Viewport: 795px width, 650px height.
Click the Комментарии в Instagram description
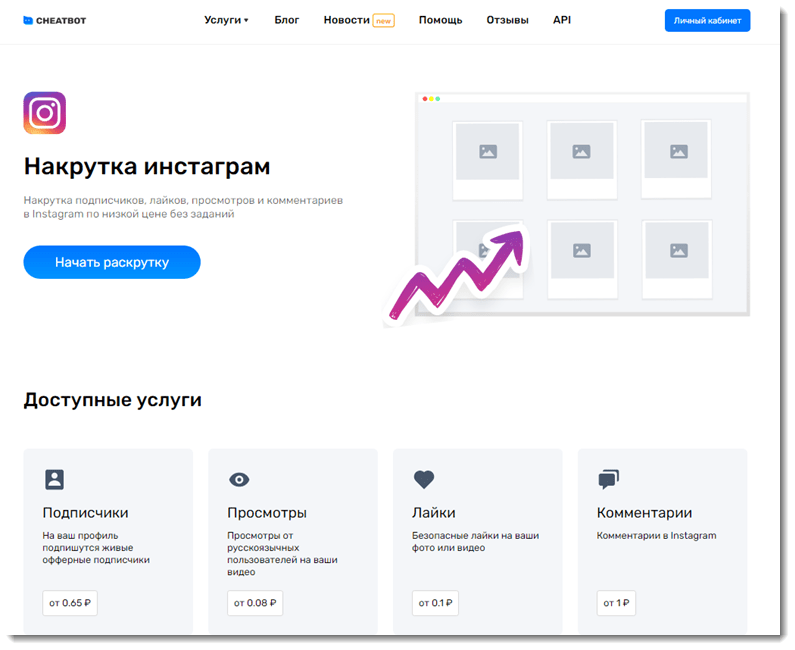(657, 535)
